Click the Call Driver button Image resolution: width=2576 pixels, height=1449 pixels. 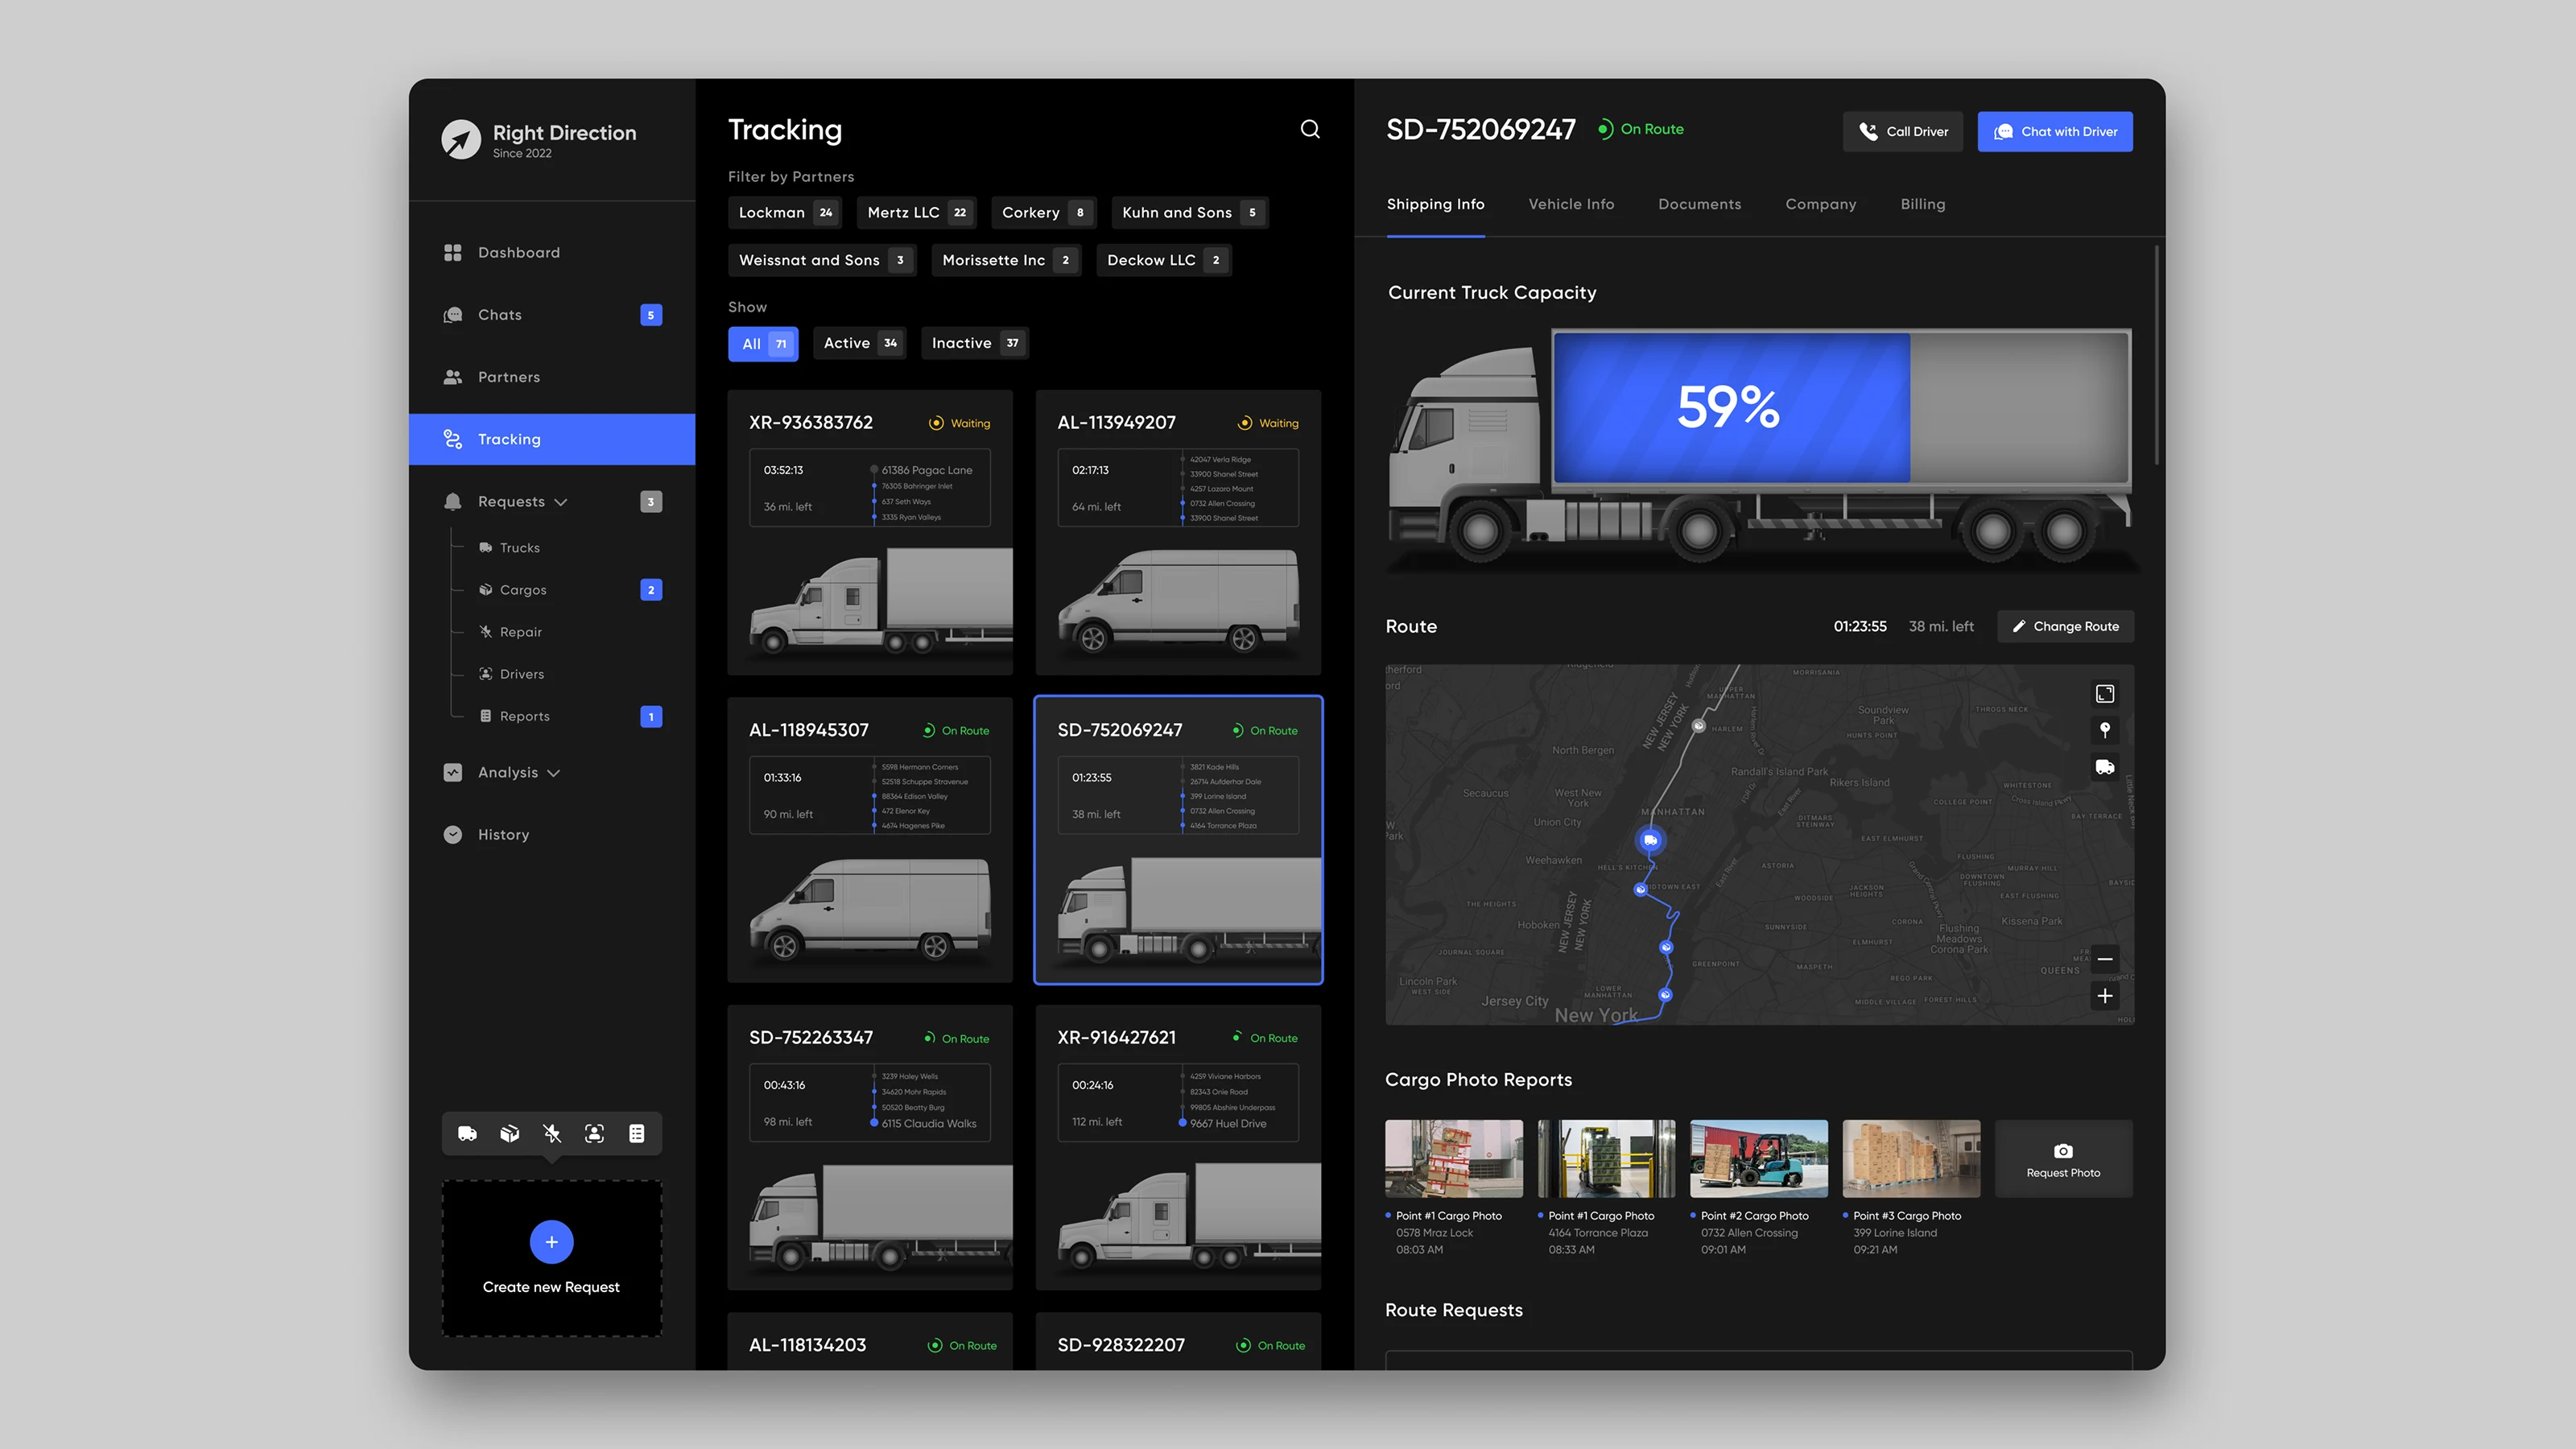coord(1903,131)
